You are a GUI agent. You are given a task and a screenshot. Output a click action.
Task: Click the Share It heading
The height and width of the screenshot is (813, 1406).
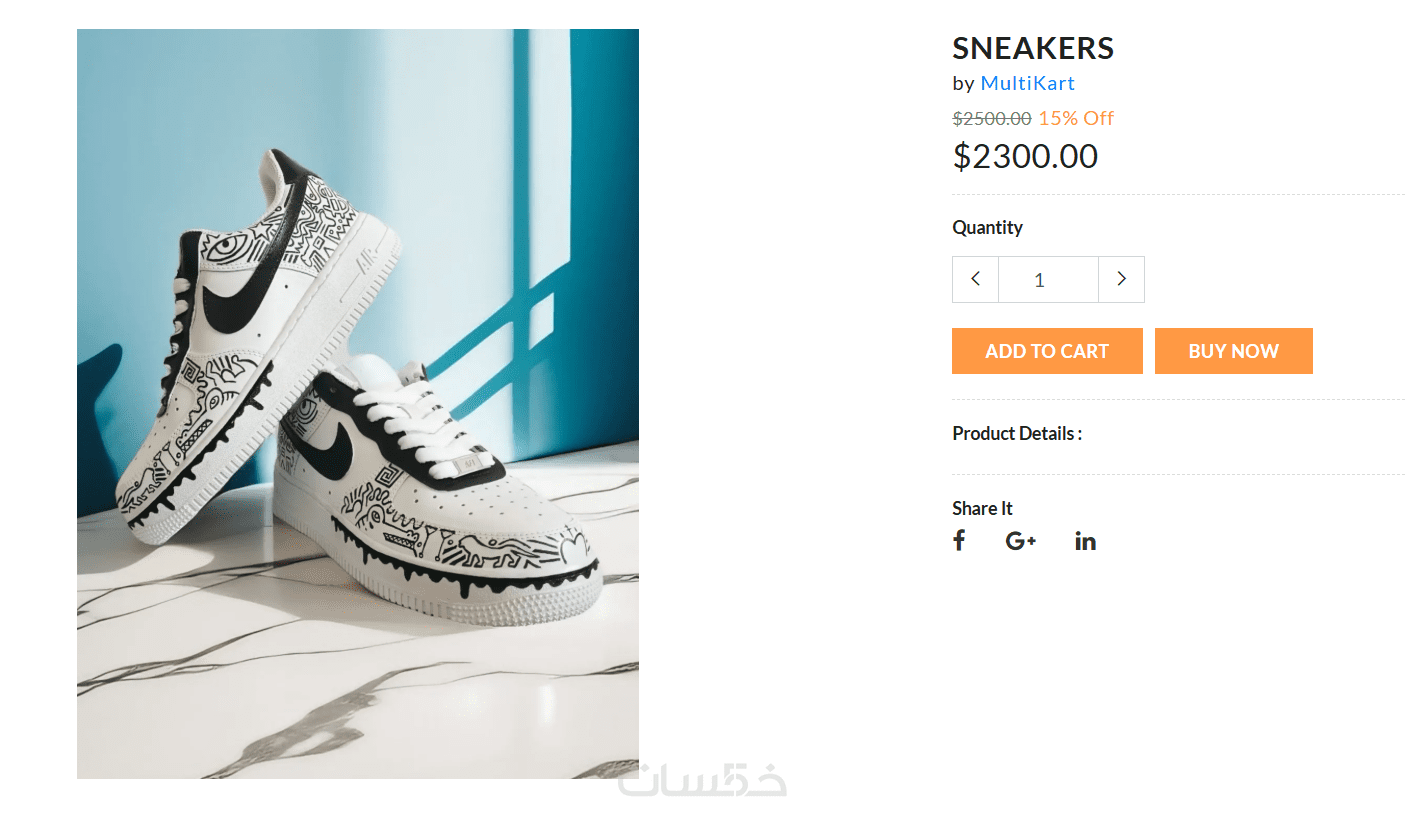[x=982, y=508]
